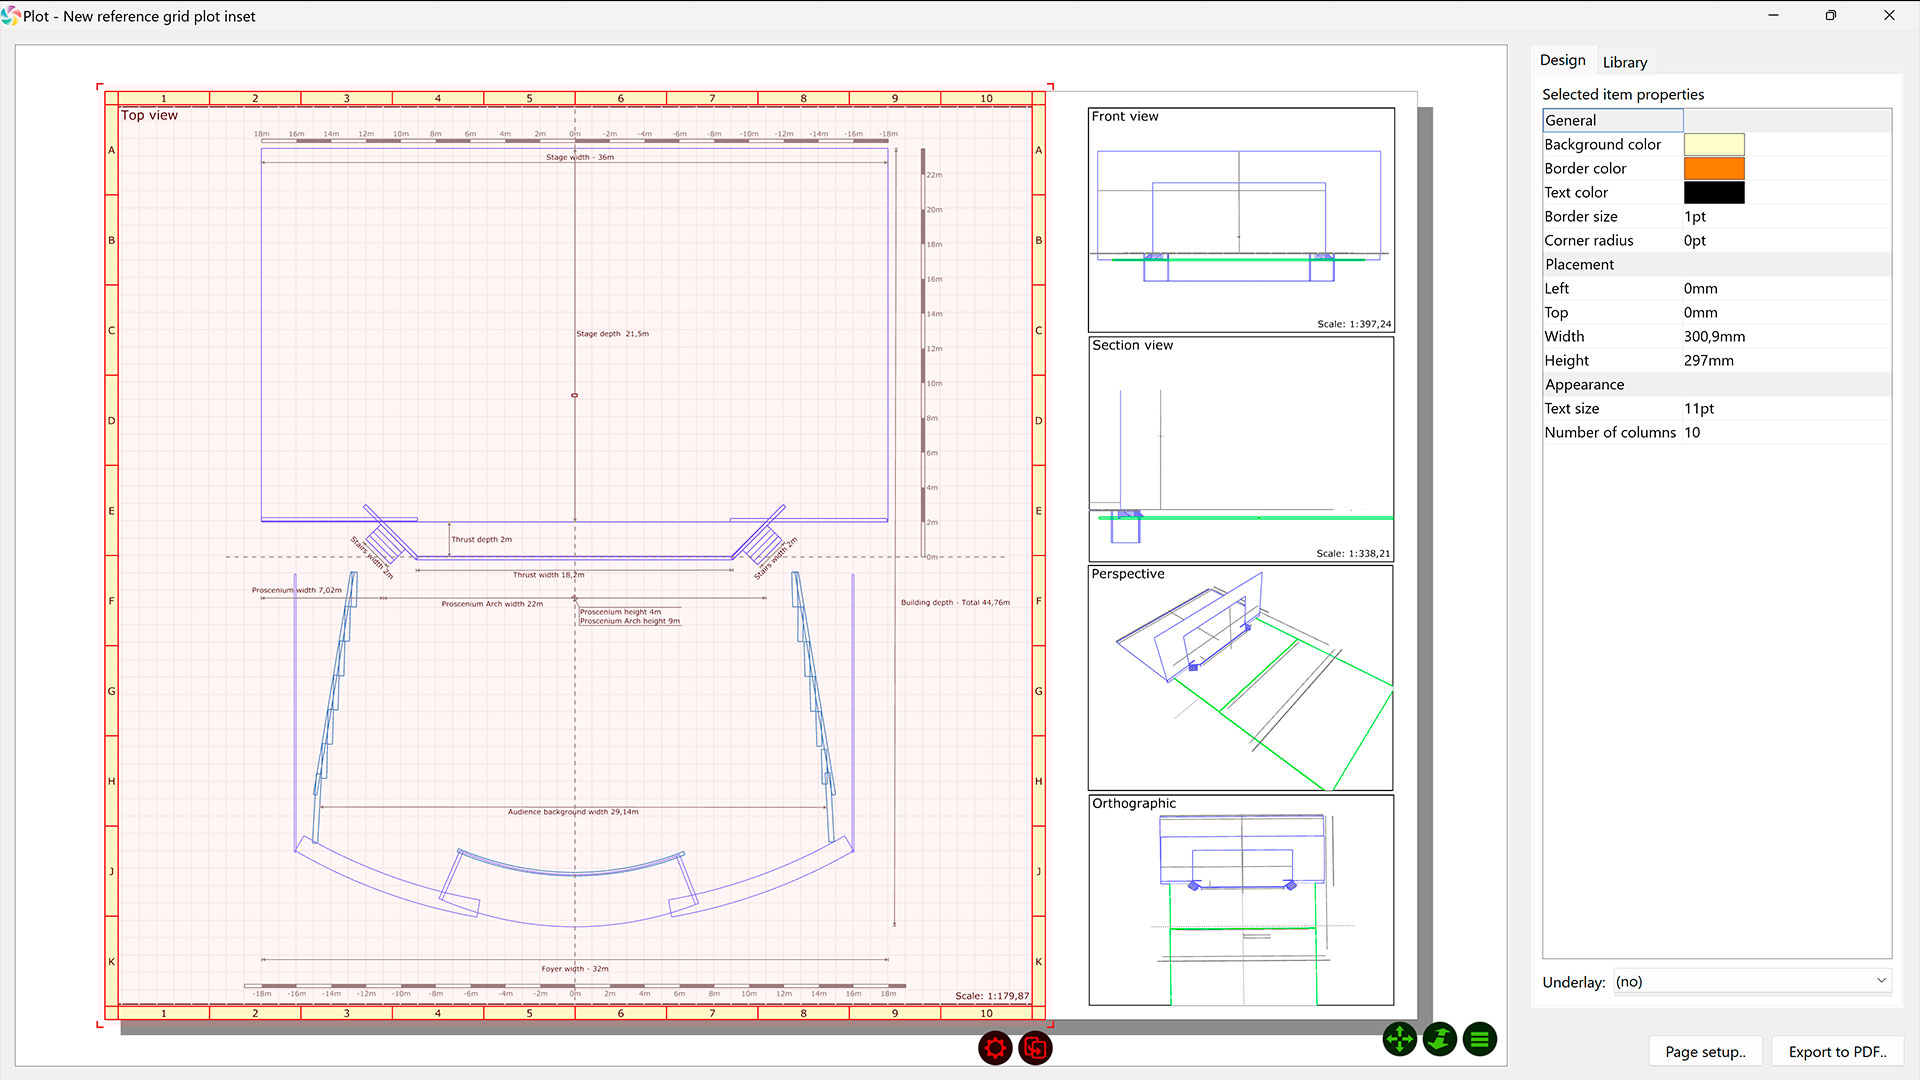Click the Page setup button

[1705, 1052]
